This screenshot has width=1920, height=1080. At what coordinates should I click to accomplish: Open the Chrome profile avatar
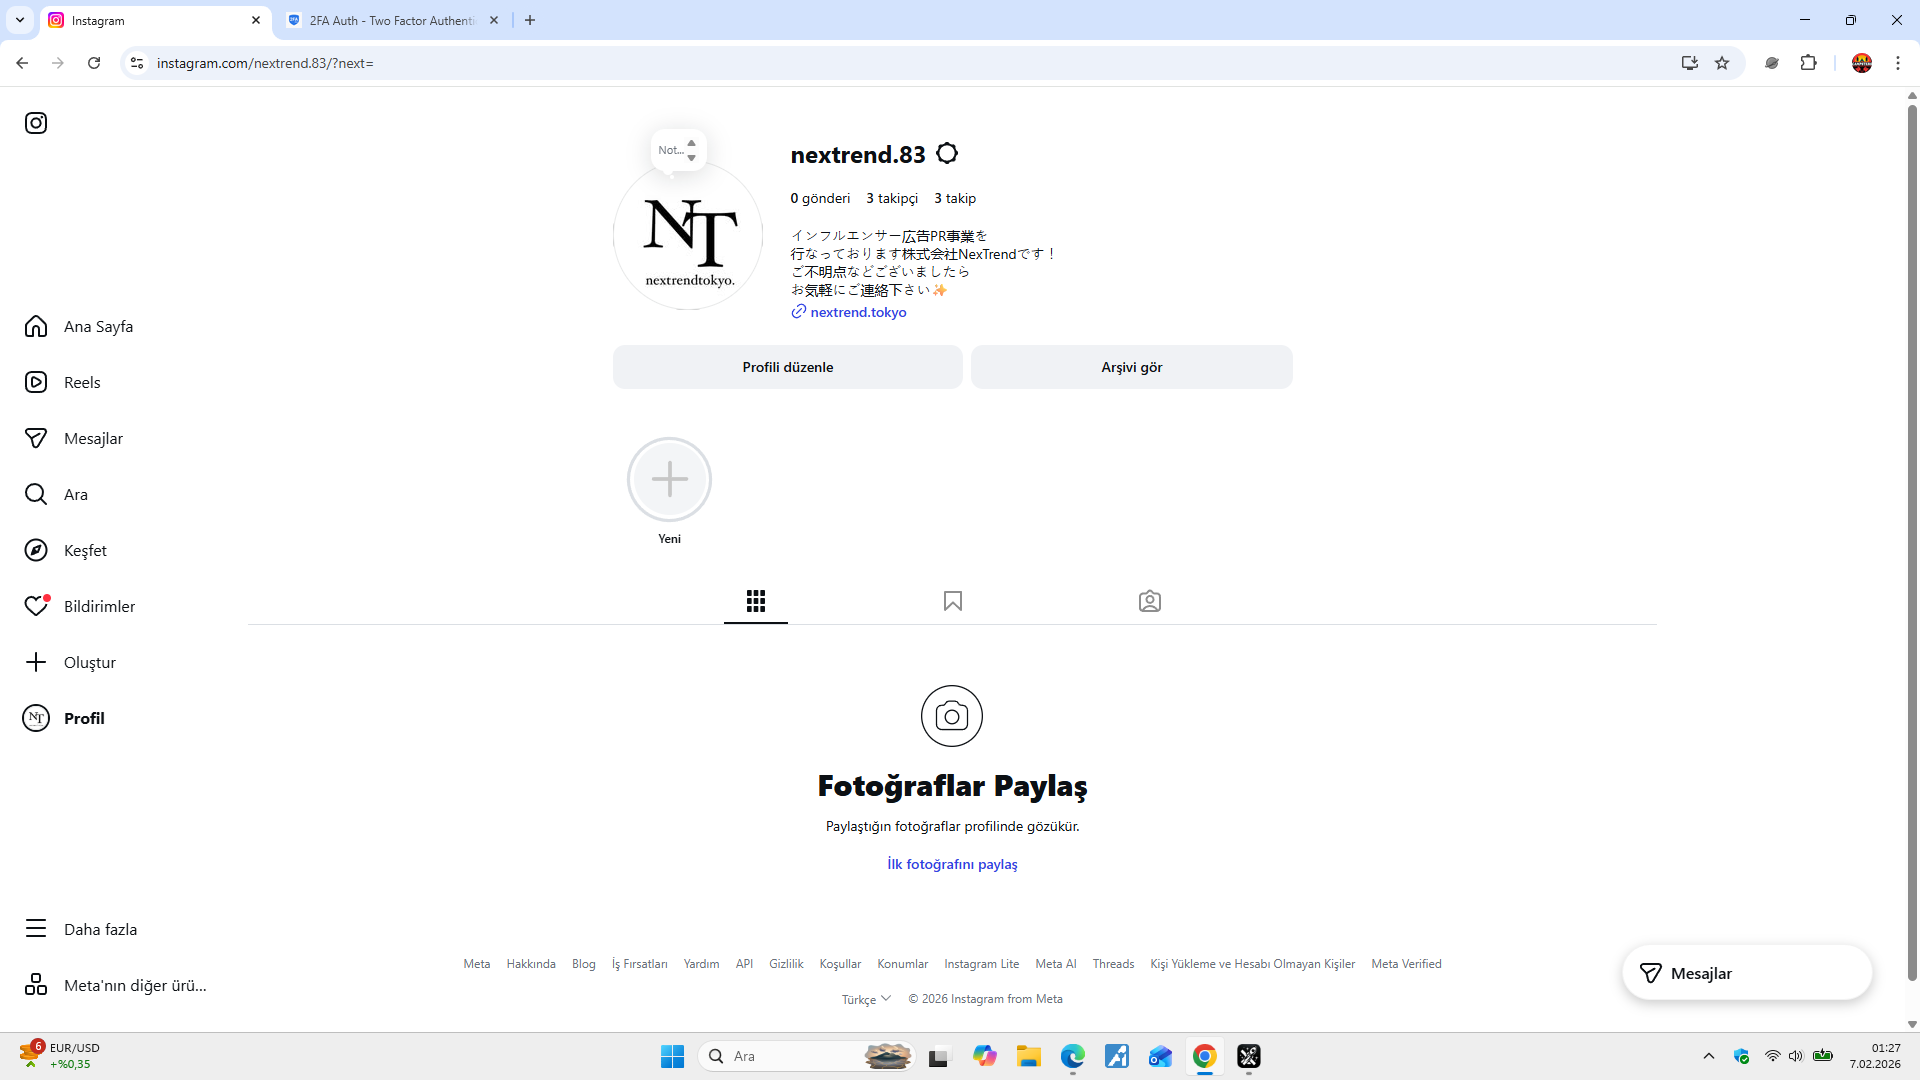[x=1862, y=63]
